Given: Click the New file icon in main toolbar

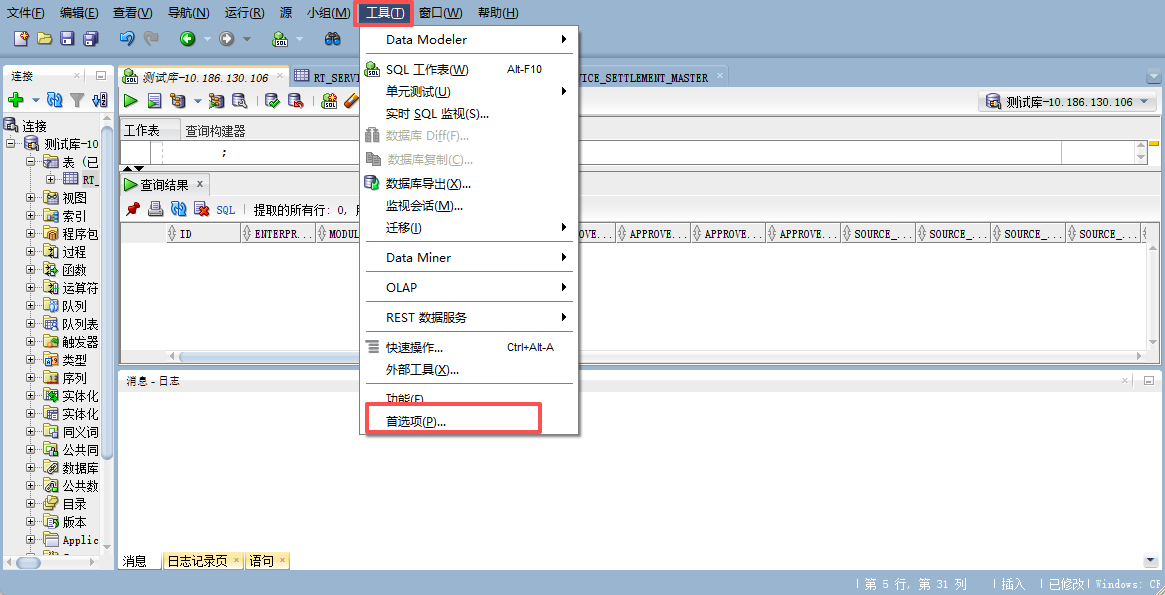Looking at the screenshot, I should 22,38.
